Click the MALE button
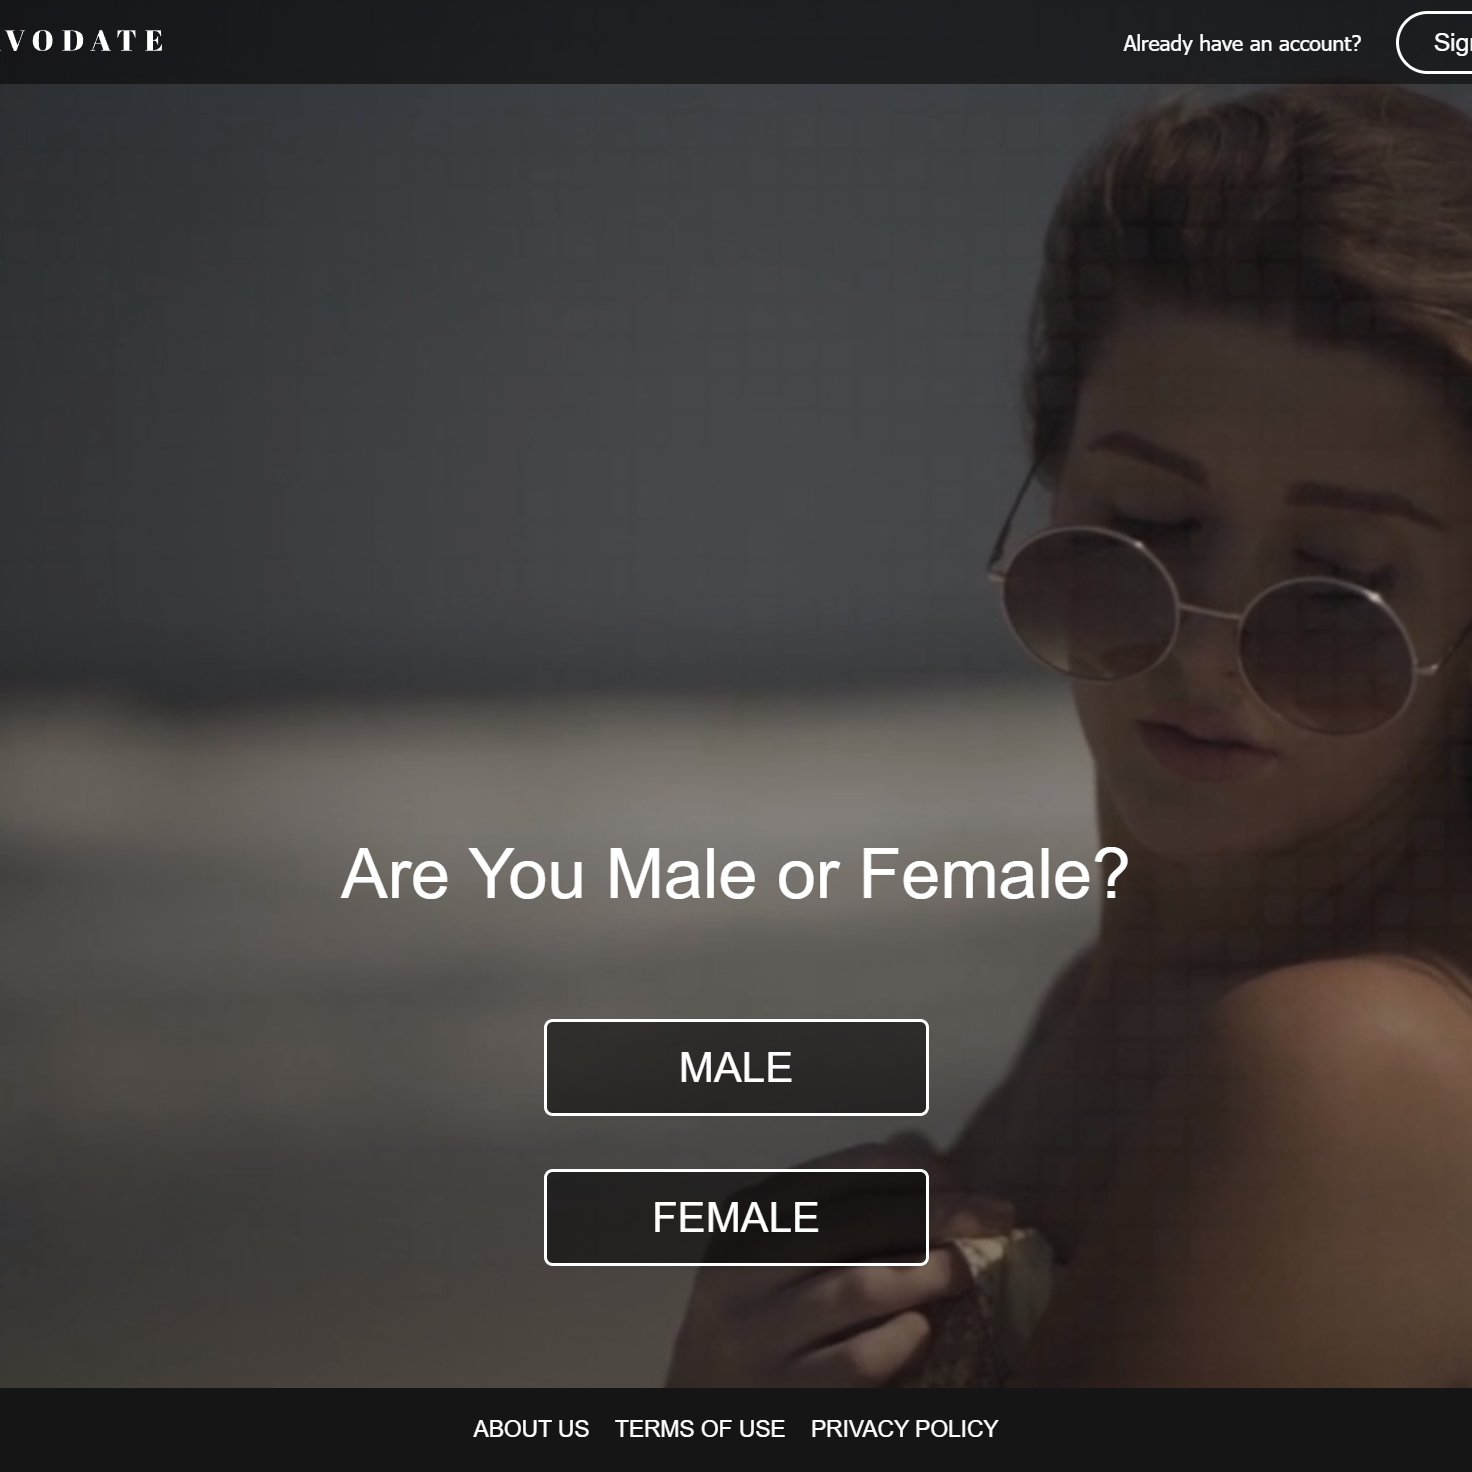 [x=736, y=1067]
